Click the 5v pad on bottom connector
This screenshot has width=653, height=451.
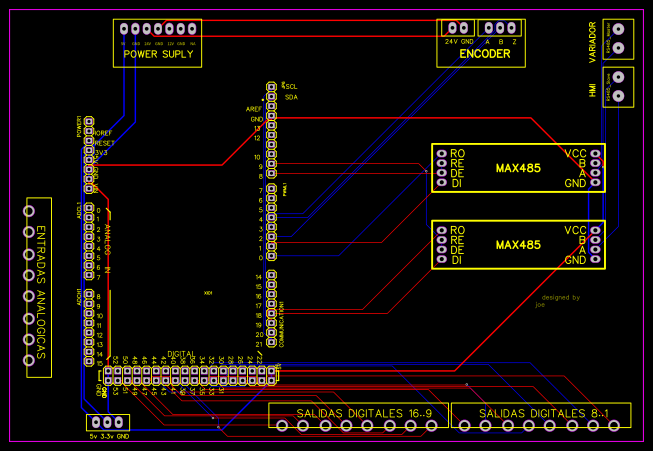click(96, 422)
